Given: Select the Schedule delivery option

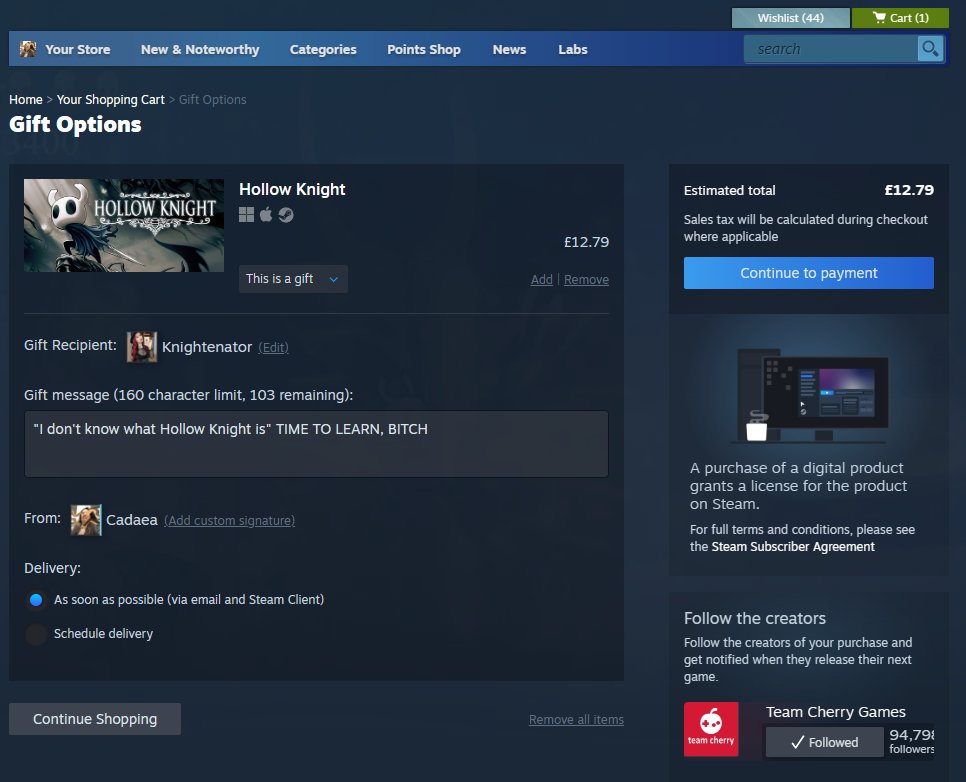Looking at the screenshot, I should tap(36, 633).
